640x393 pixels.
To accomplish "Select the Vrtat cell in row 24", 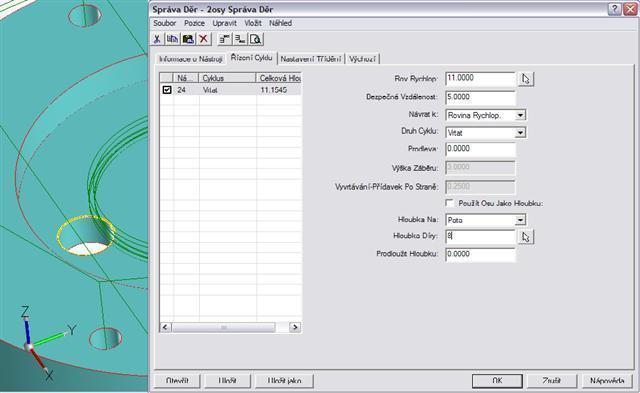I will coord(227,90).
